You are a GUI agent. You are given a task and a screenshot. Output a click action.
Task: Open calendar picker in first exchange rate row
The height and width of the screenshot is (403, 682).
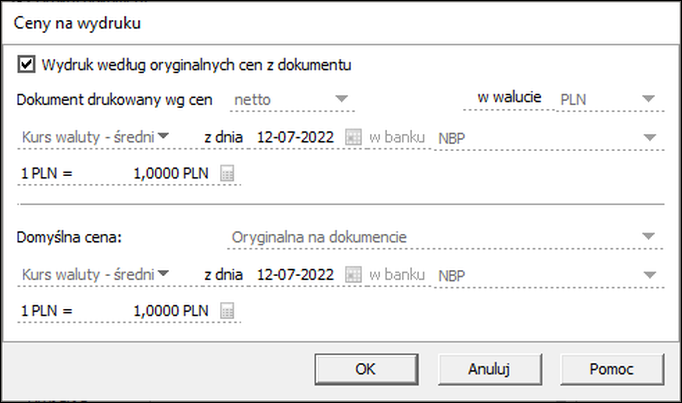[x=353, y=137]
